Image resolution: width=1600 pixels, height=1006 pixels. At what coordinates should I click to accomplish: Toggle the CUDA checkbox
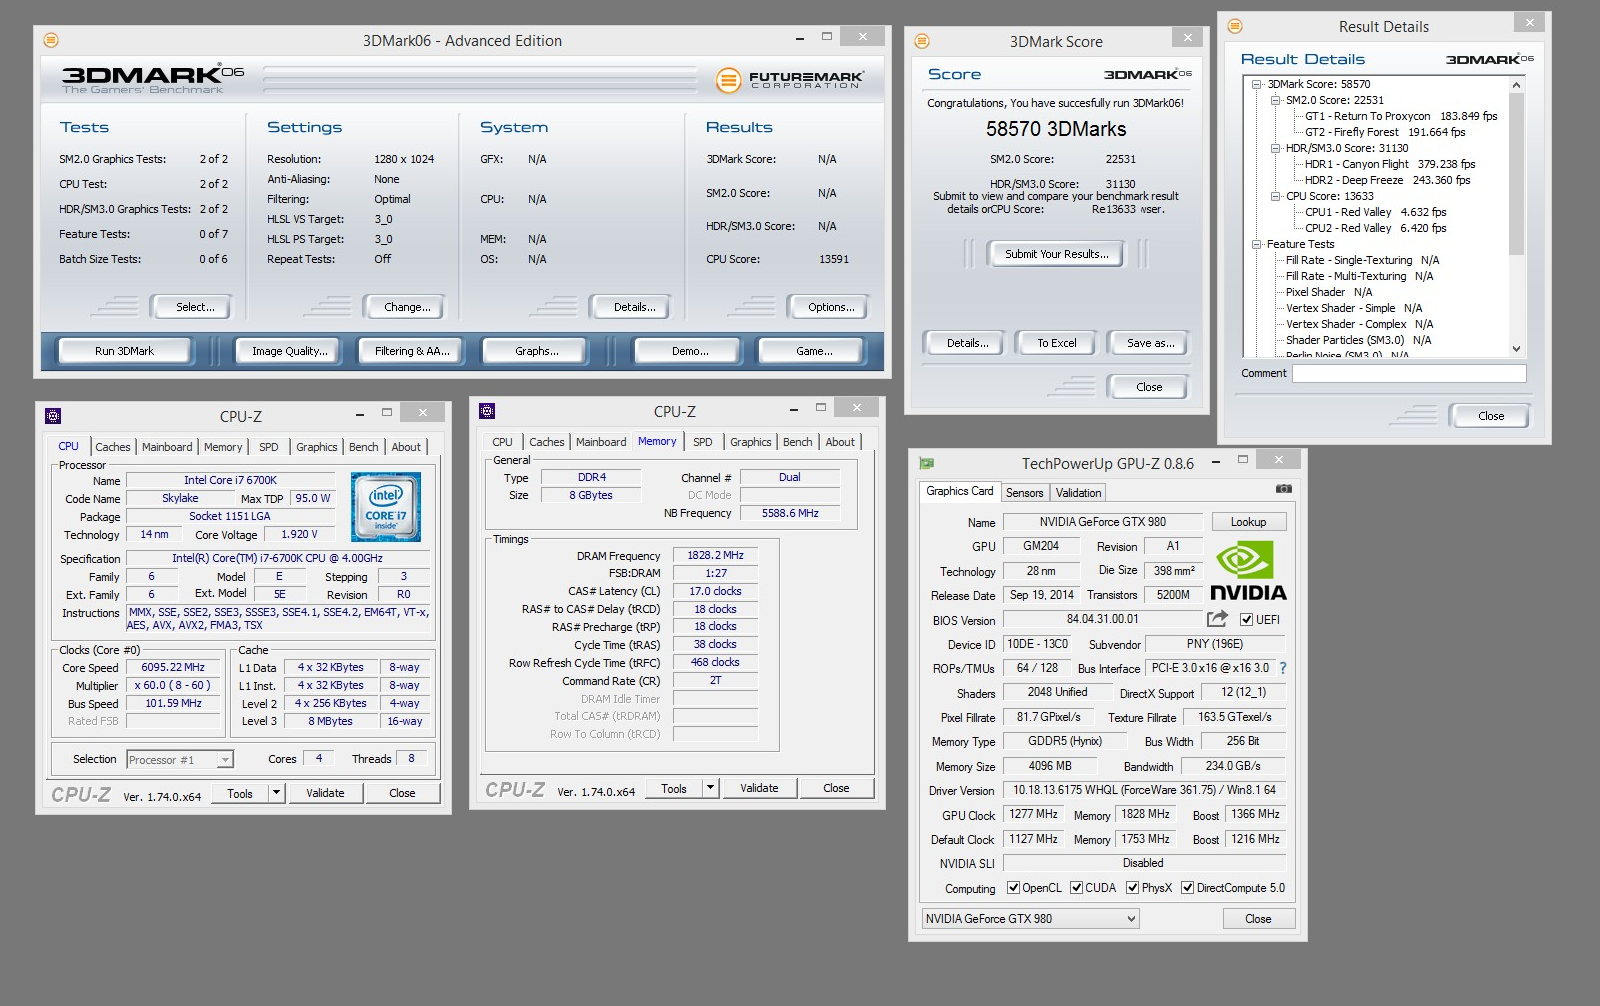coord(1076,887)
